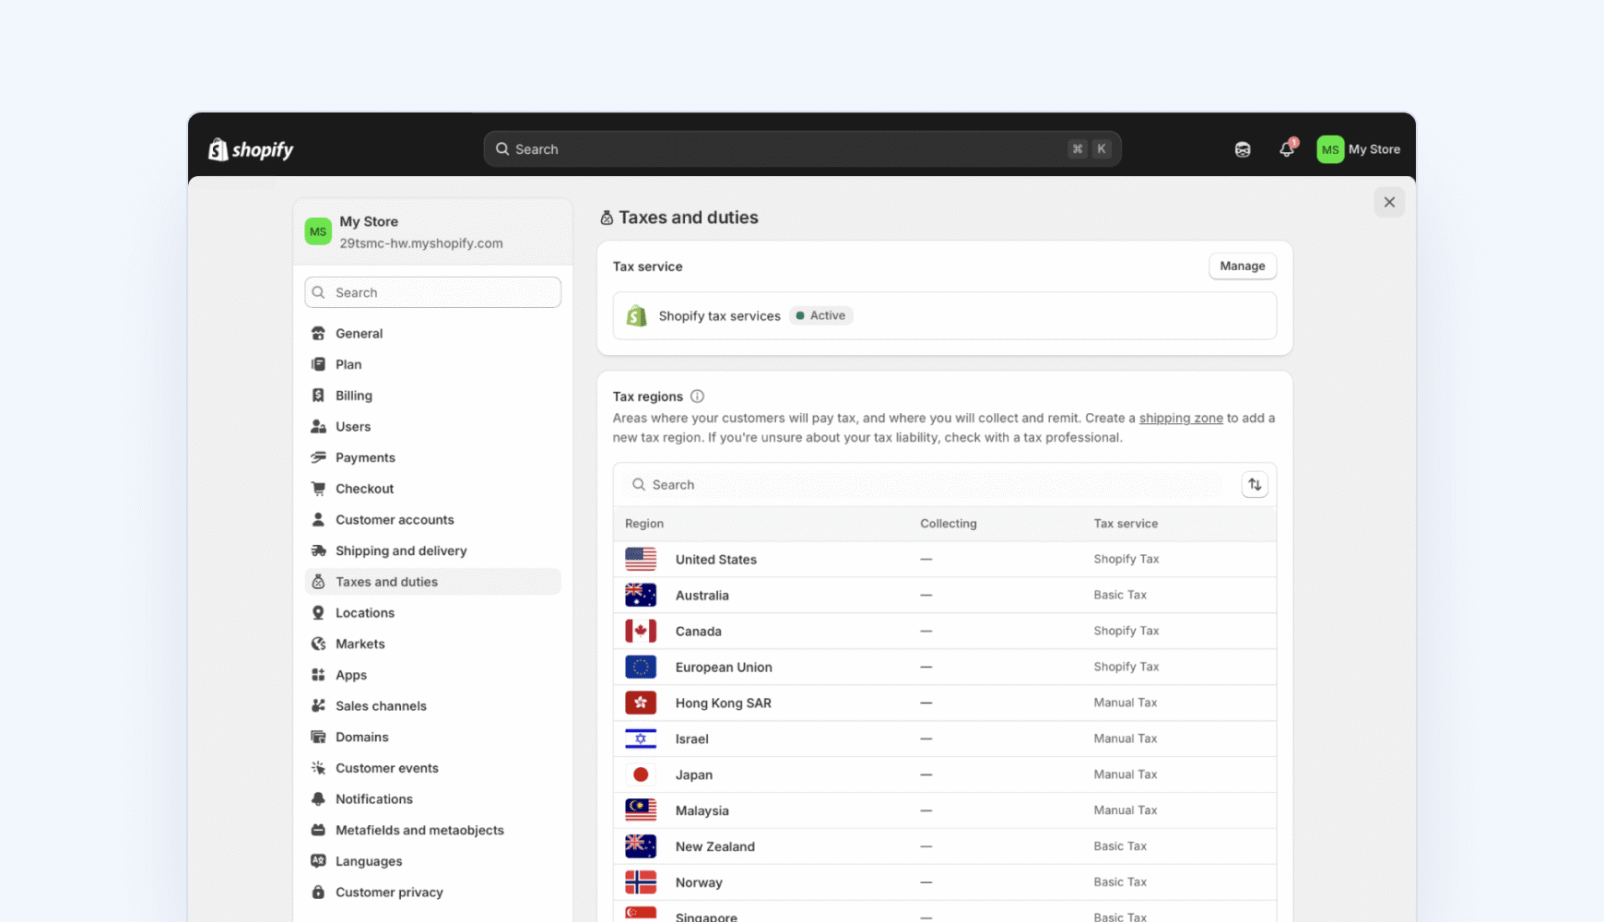Screen dimensions: 1604x922
Task: Click the Apps grid icon
Action: coord(318,674)
